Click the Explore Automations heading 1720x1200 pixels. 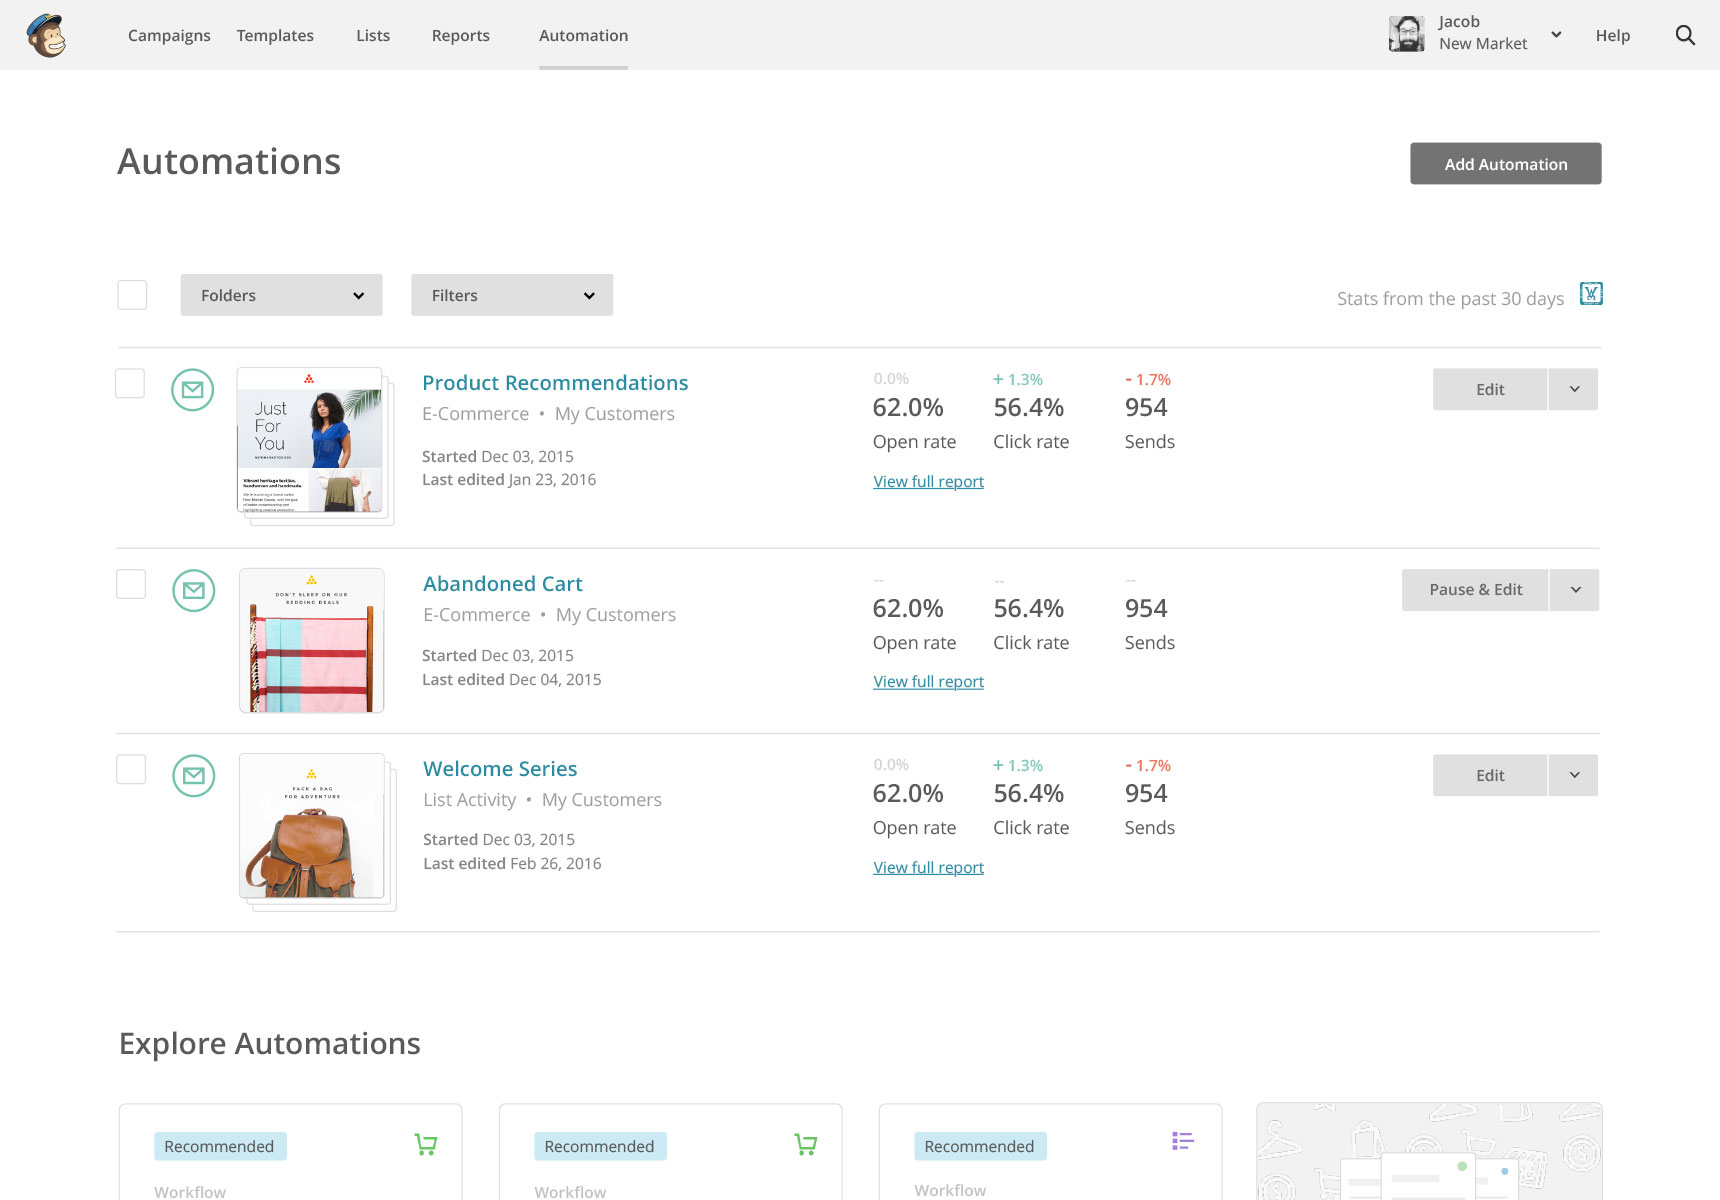coord(269,1043)
